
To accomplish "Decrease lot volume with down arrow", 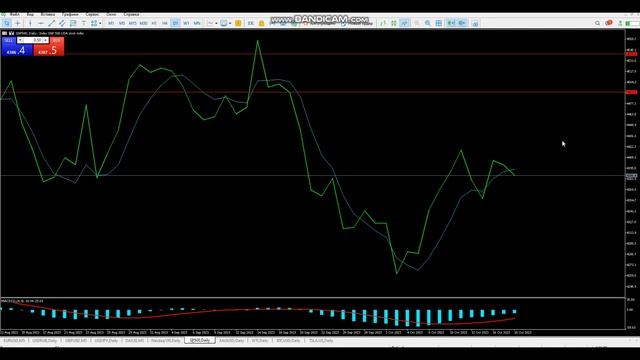I will [x=20, y=40].
